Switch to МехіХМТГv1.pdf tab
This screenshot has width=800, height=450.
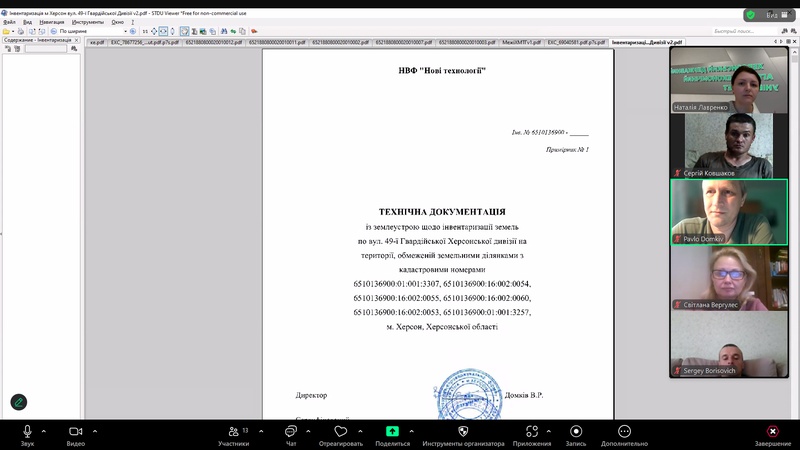click(521, 42)
